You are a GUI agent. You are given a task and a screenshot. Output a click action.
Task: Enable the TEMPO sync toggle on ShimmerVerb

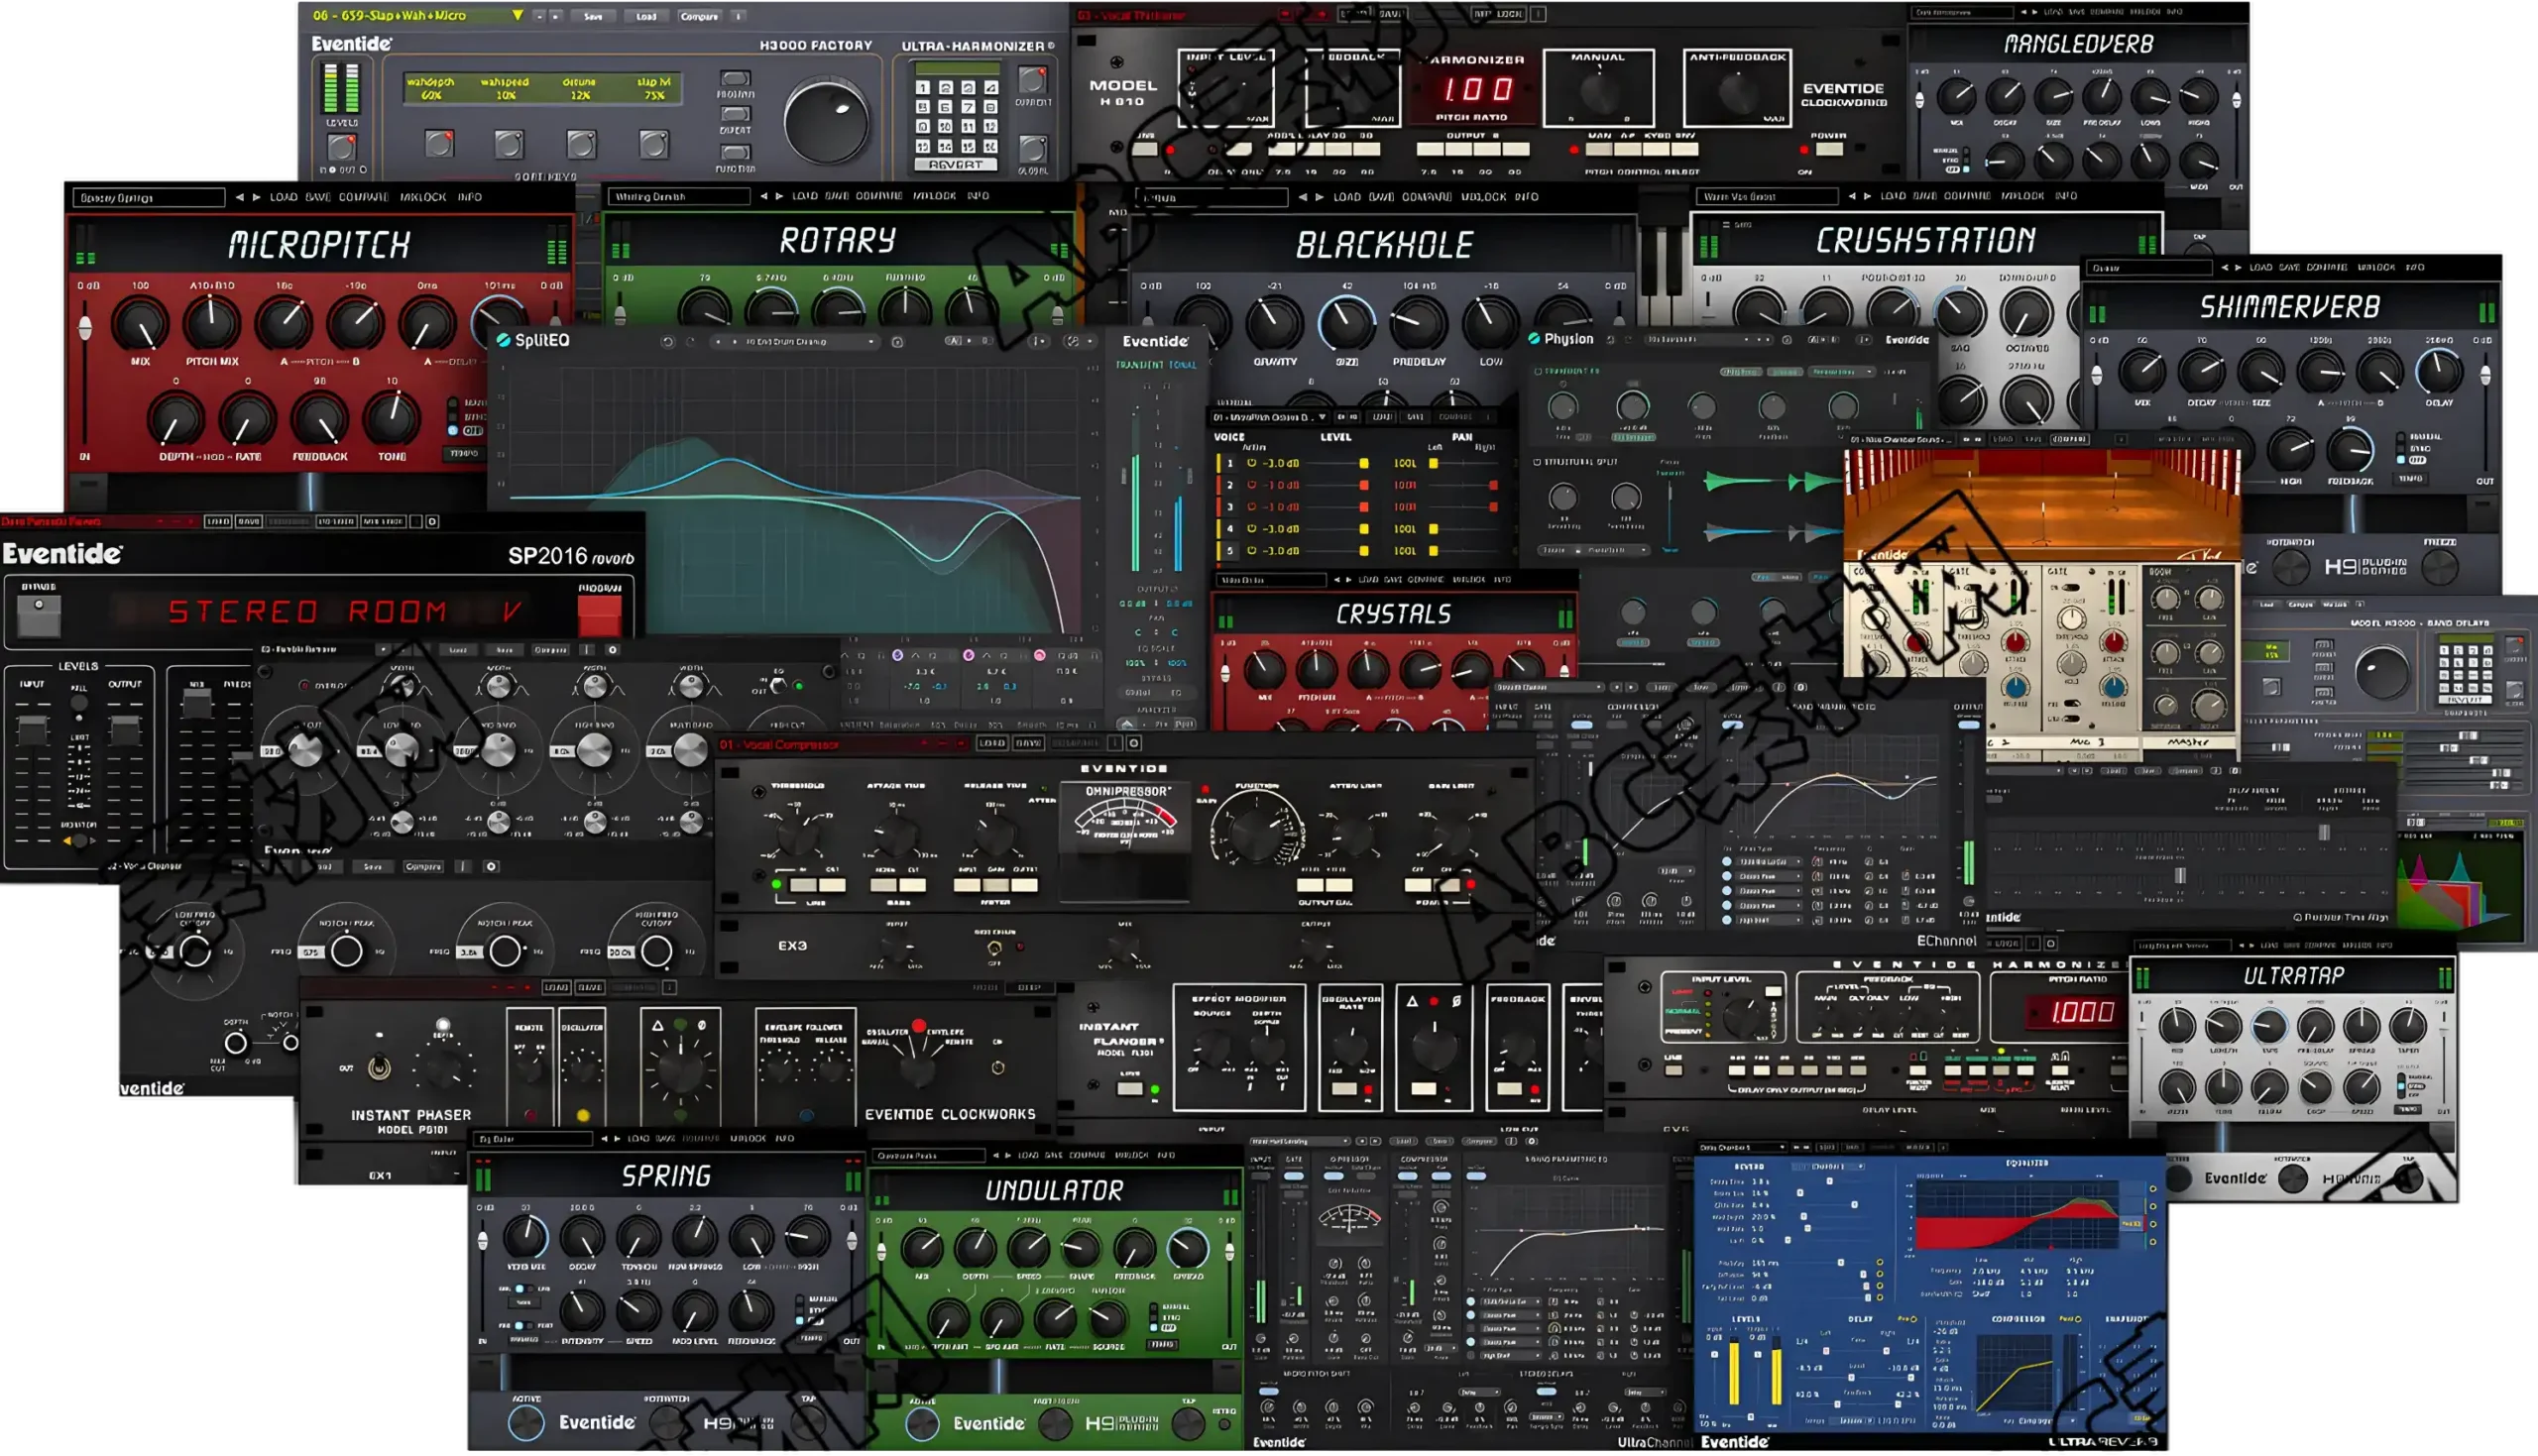click(2412, 480)
